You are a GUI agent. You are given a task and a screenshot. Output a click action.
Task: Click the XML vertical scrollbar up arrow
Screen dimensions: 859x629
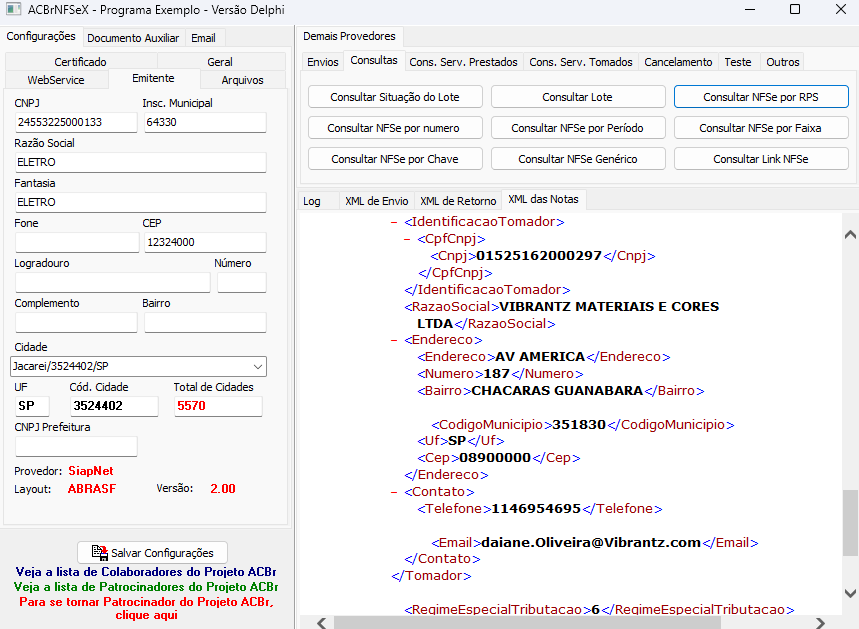pyautogui.click(x=850, y=235)
